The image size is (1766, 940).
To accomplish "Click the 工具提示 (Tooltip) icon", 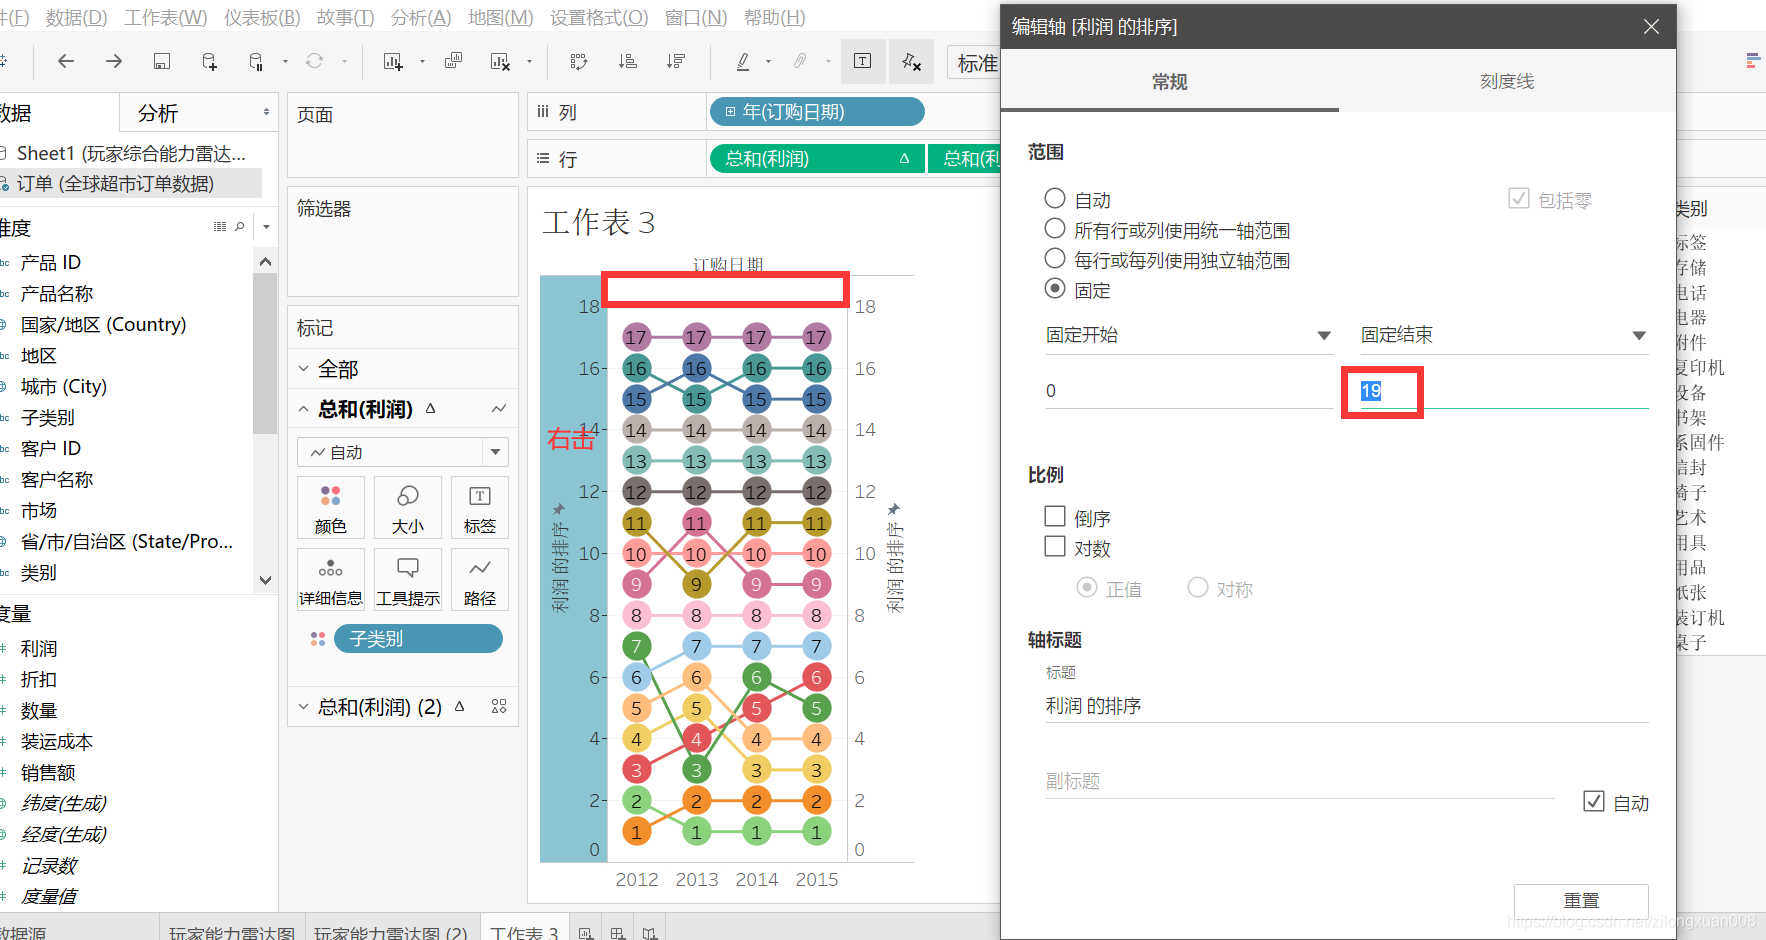I will point(407,579).
